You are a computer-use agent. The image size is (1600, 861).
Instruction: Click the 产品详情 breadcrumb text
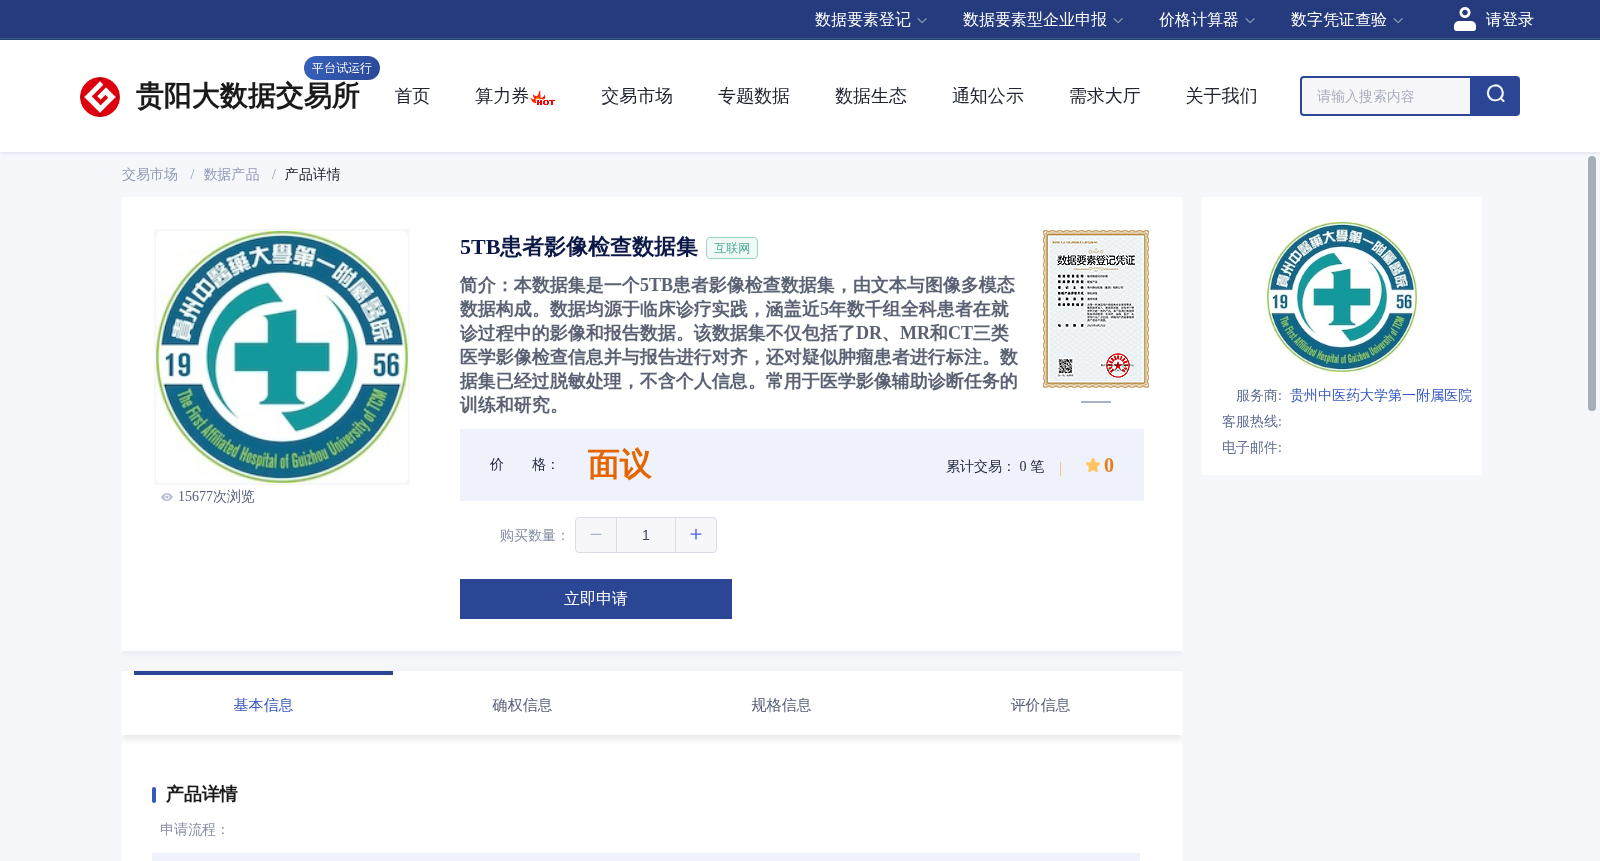312,175
